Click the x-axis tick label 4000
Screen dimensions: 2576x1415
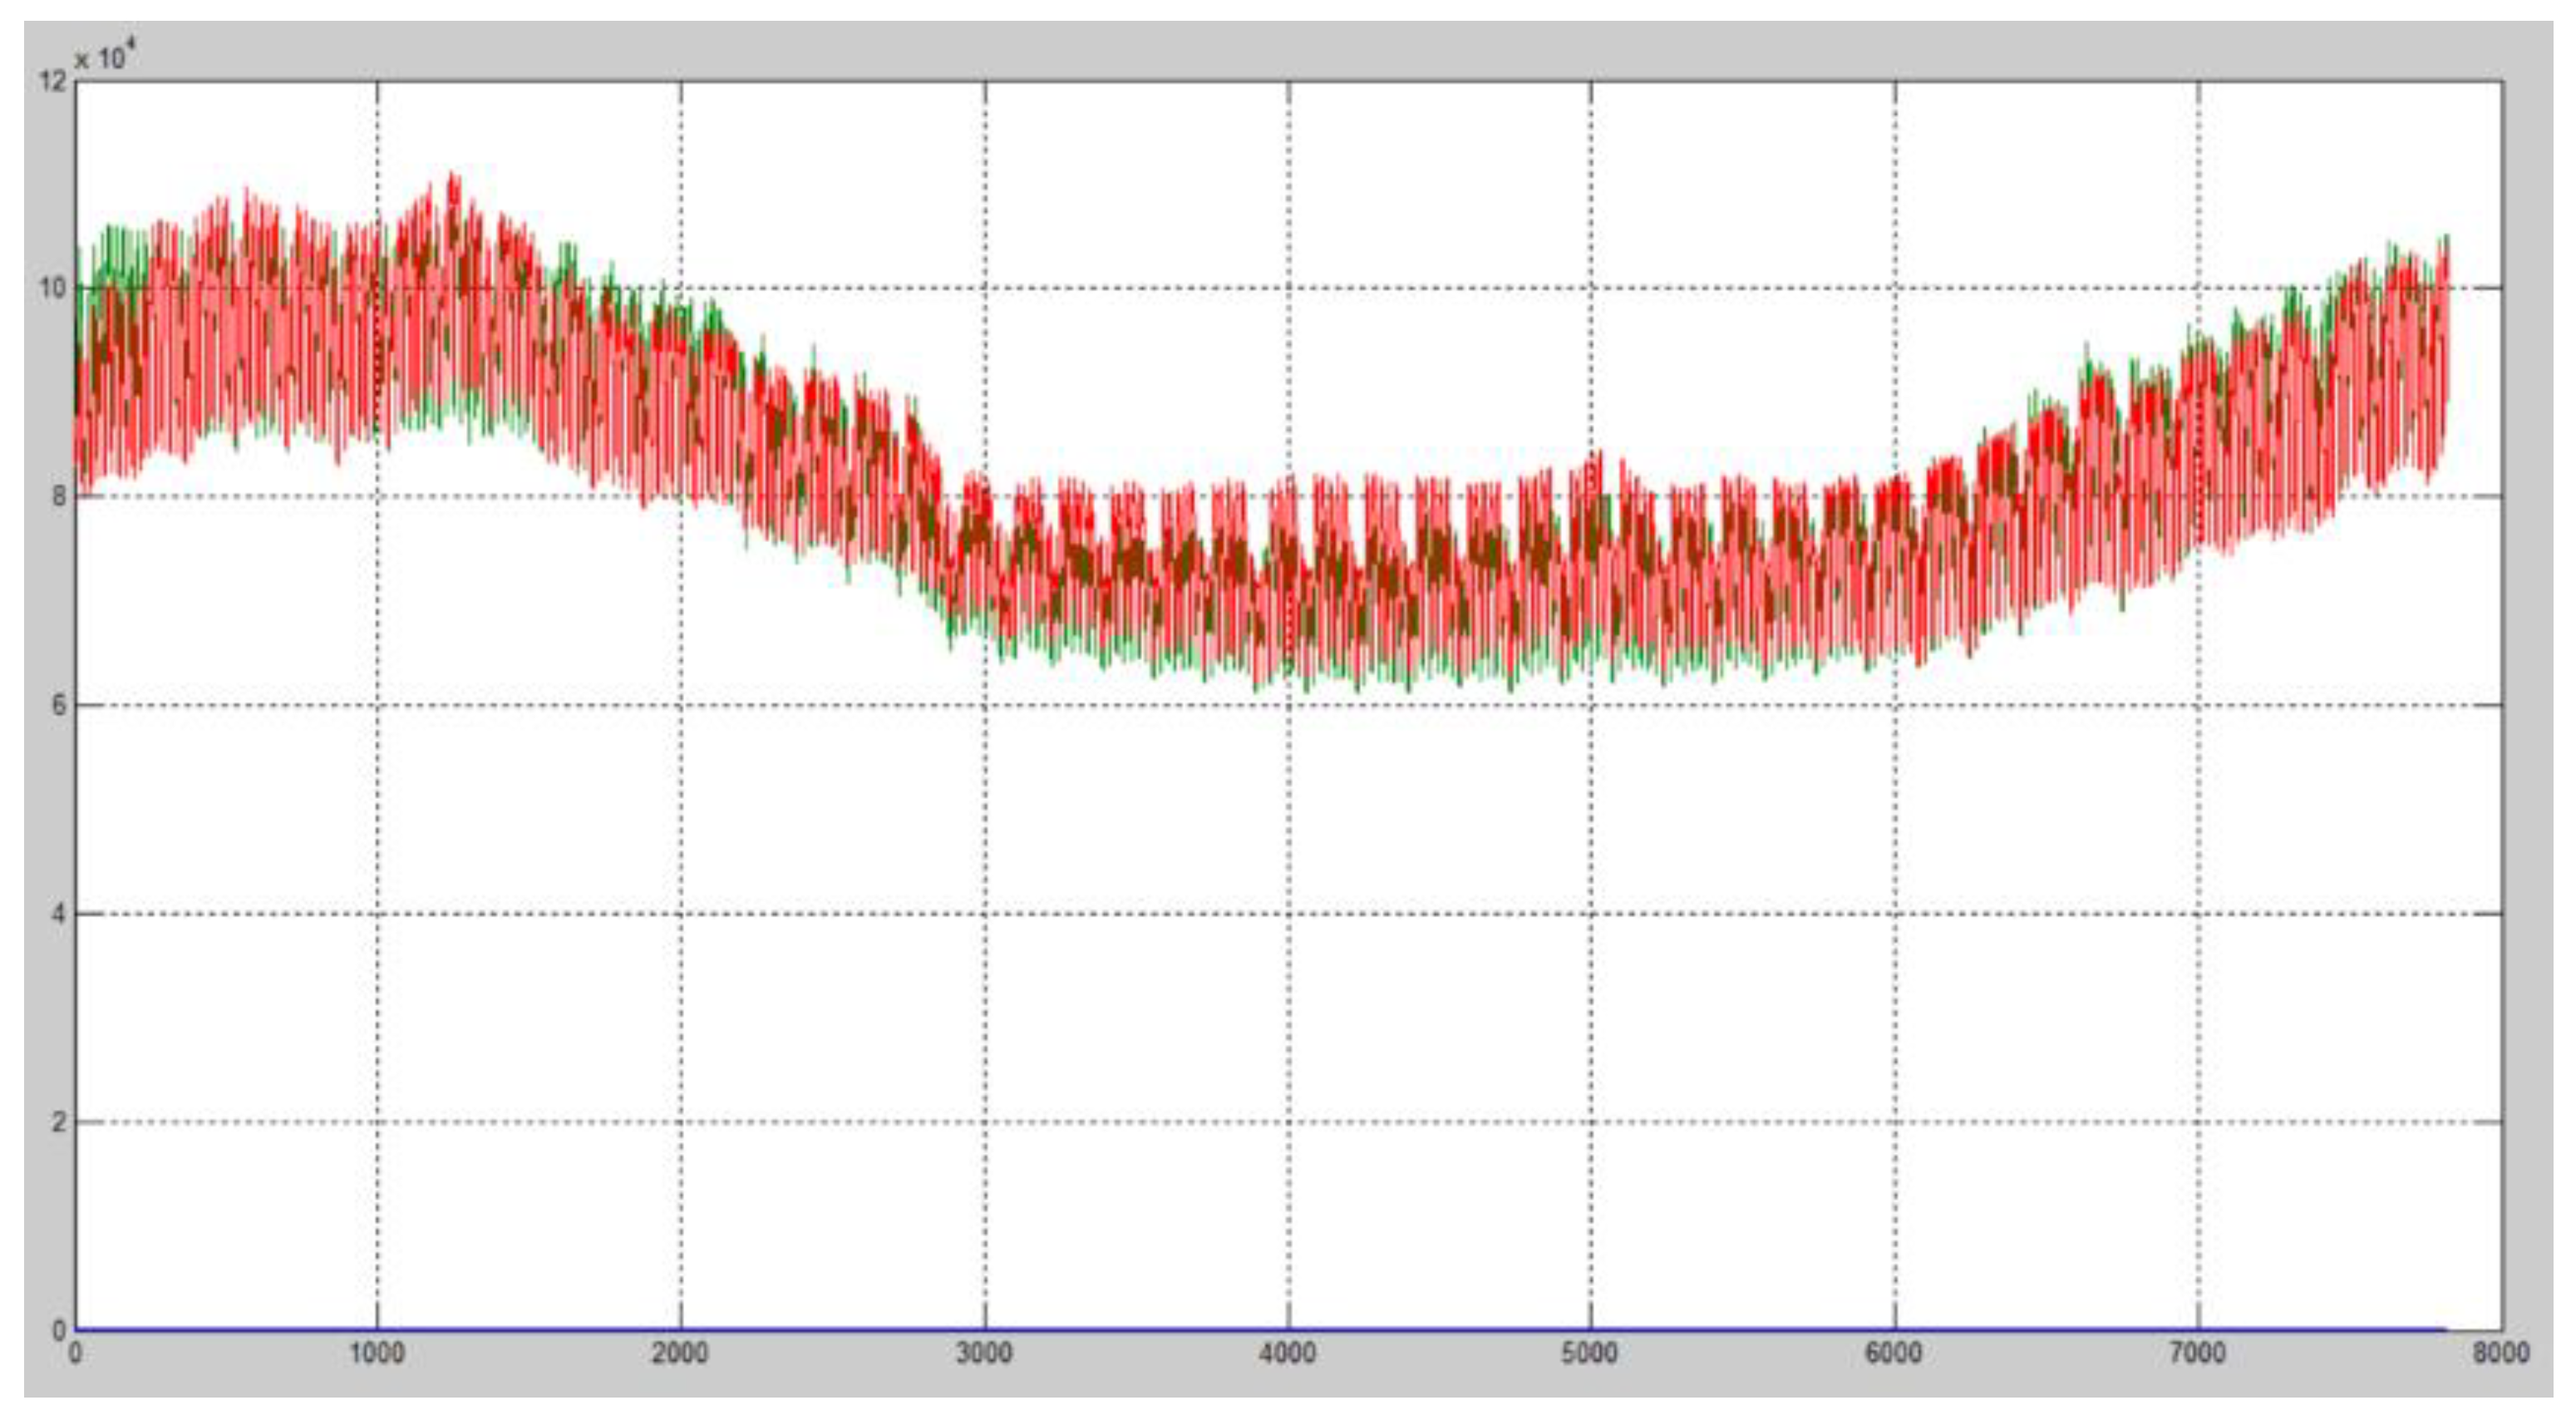point(1287,1354)
